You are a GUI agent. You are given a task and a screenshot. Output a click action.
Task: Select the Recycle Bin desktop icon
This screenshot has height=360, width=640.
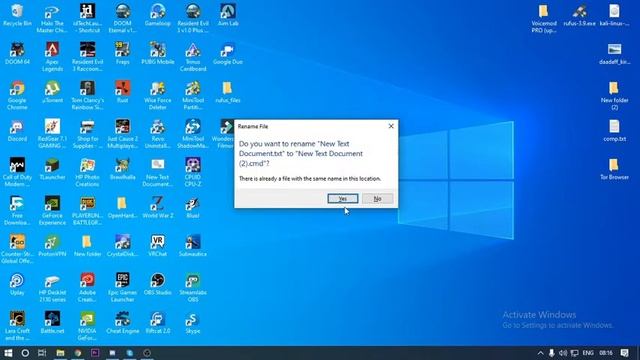pos(17,16)
